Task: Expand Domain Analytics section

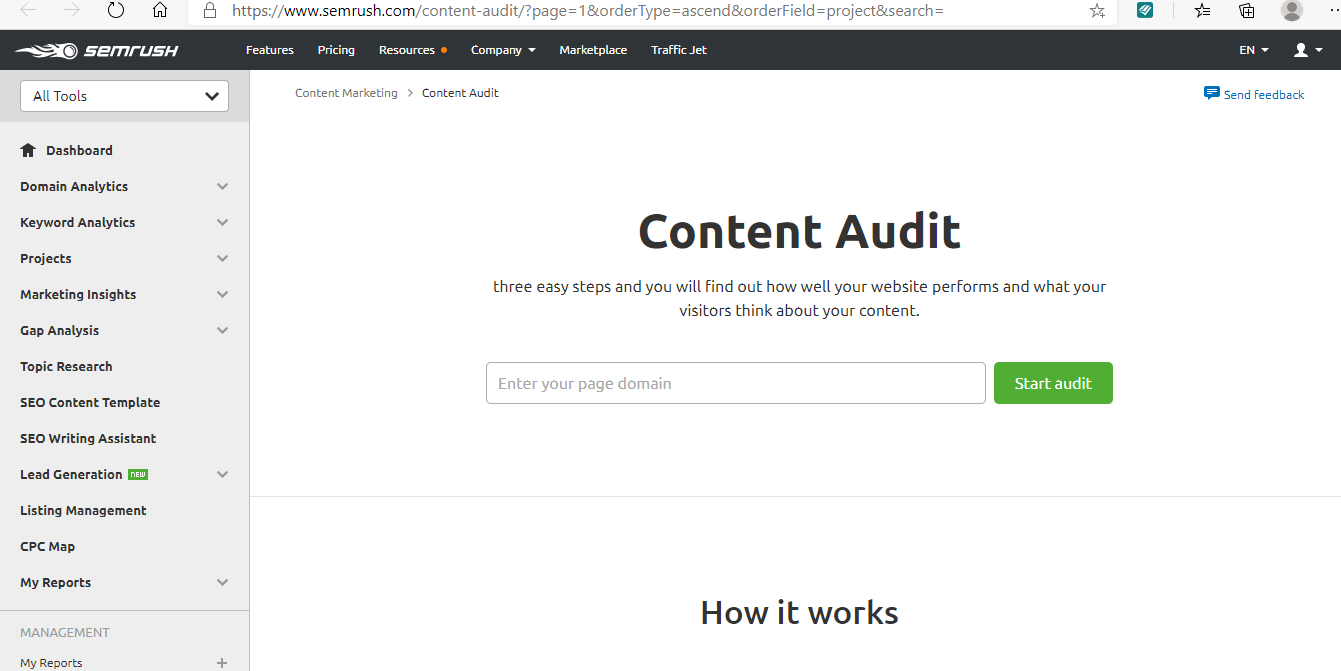Action: point(222,187)
